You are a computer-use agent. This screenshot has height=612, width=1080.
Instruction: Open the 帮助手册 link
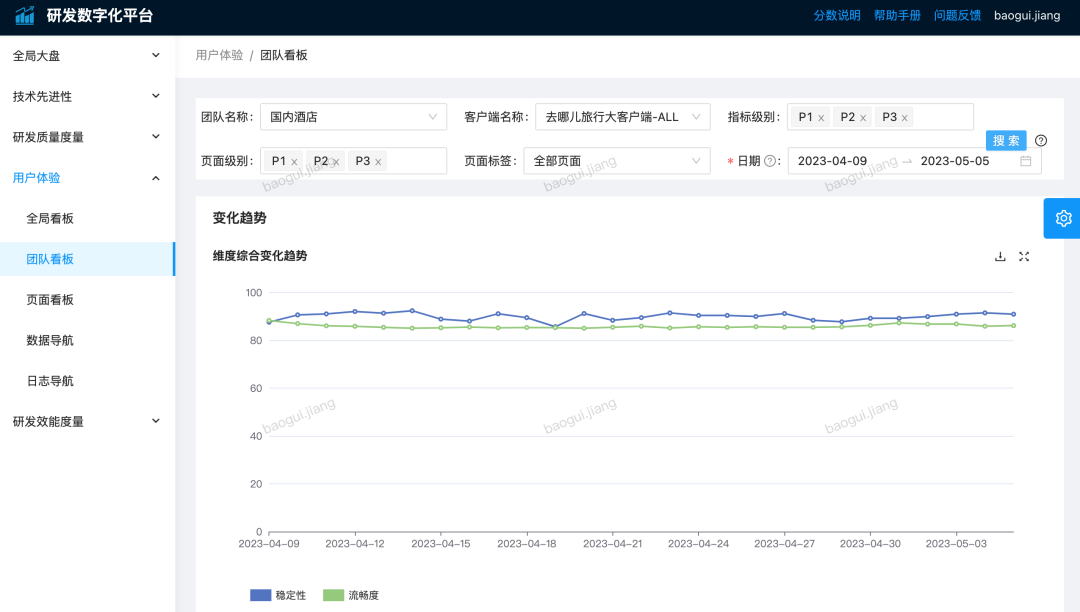coord(897,15)
